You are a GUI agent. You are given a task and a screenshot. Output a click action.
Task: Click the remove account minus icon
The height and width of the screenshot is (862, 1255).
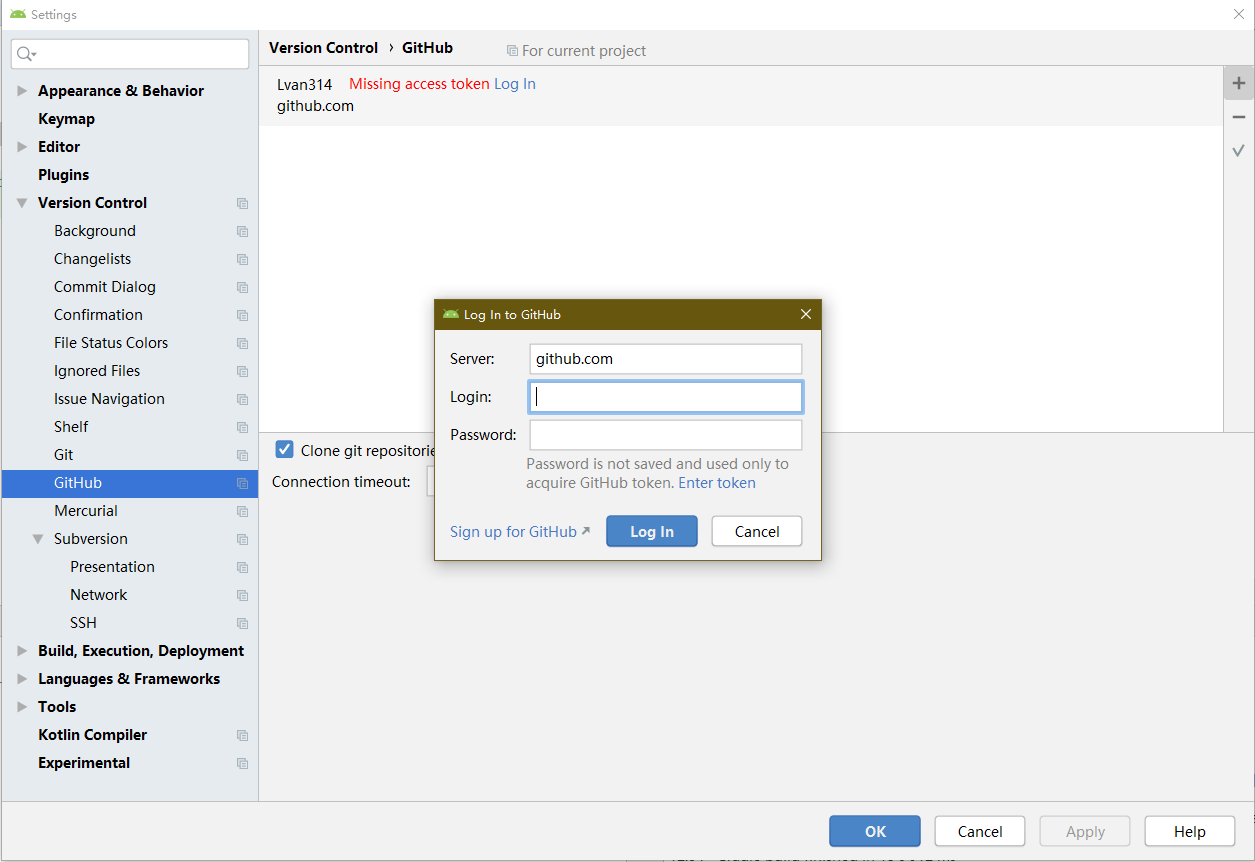coord(1238,117)
